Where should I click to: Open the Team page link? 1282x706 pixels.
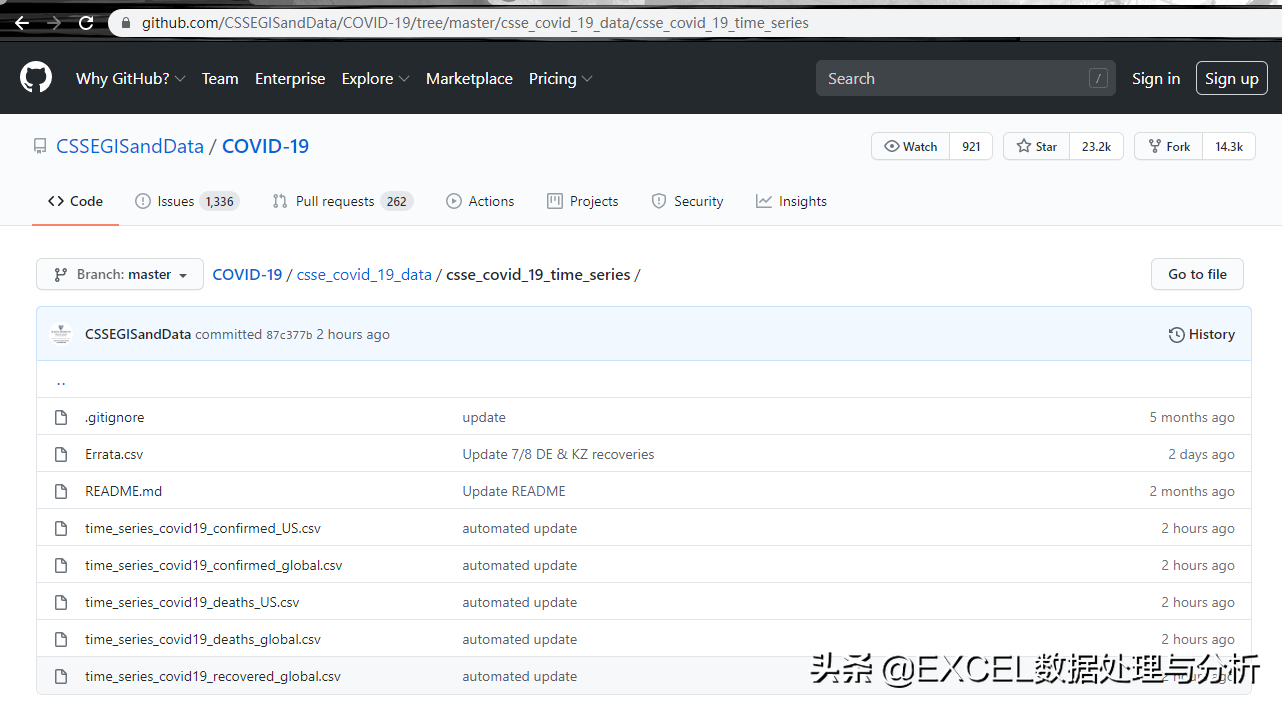(x=220, y=79)
